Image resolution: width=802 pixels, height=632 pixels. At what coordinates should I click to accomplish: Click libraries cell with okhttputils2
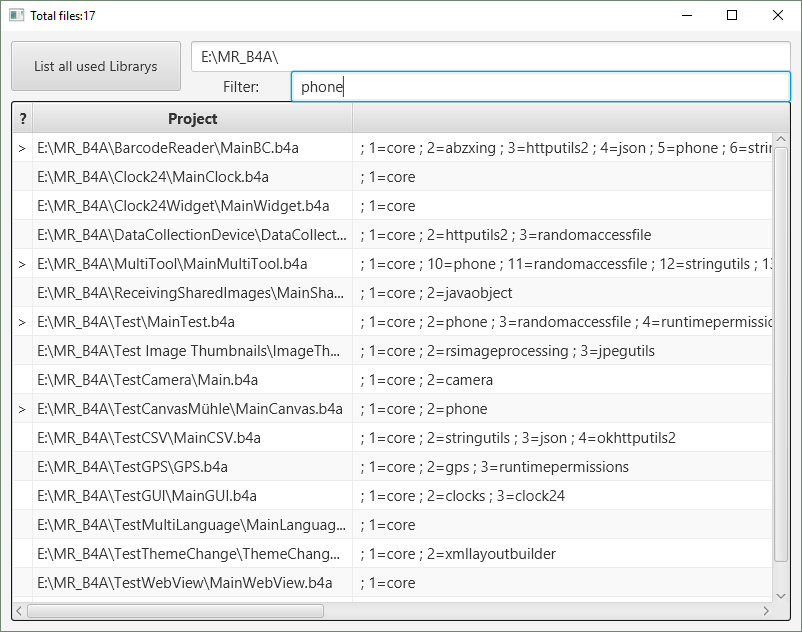[563, 438]
